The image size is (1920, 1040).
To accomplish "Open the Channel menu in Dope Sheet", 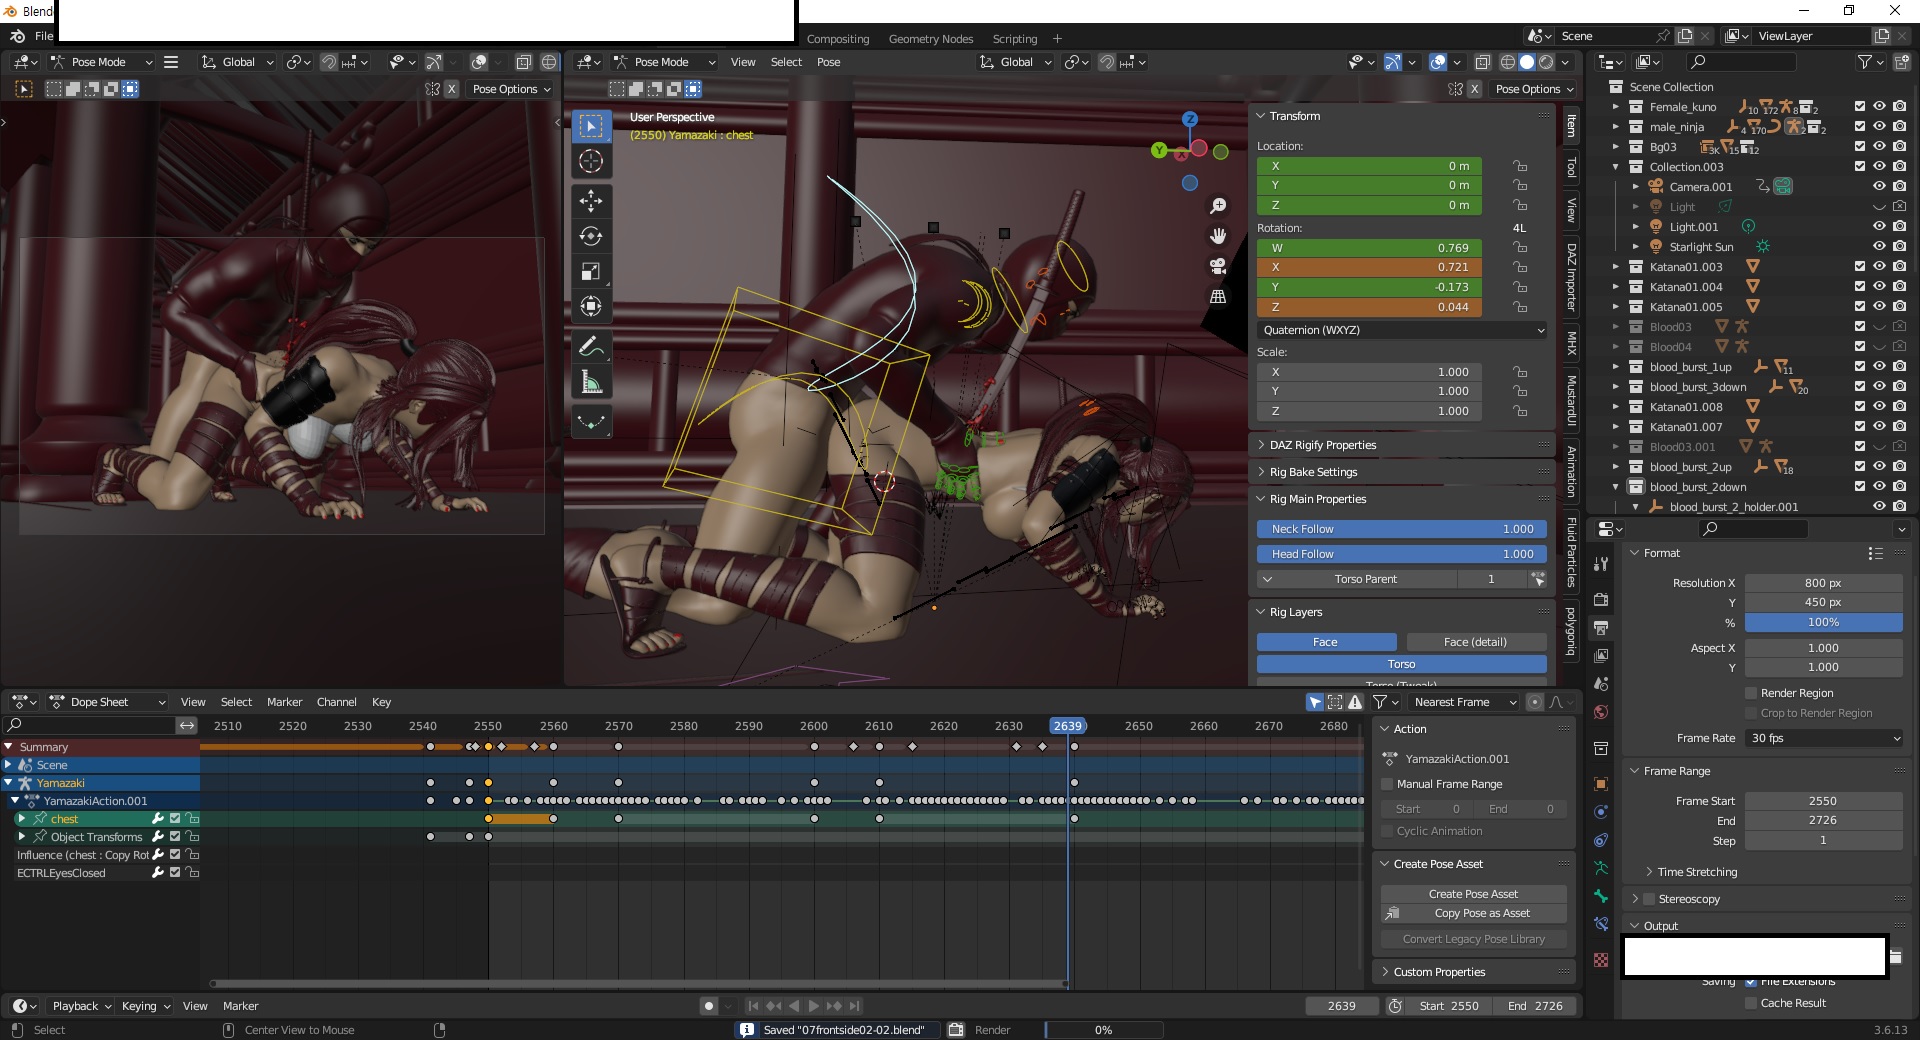I will coord(337,702).
